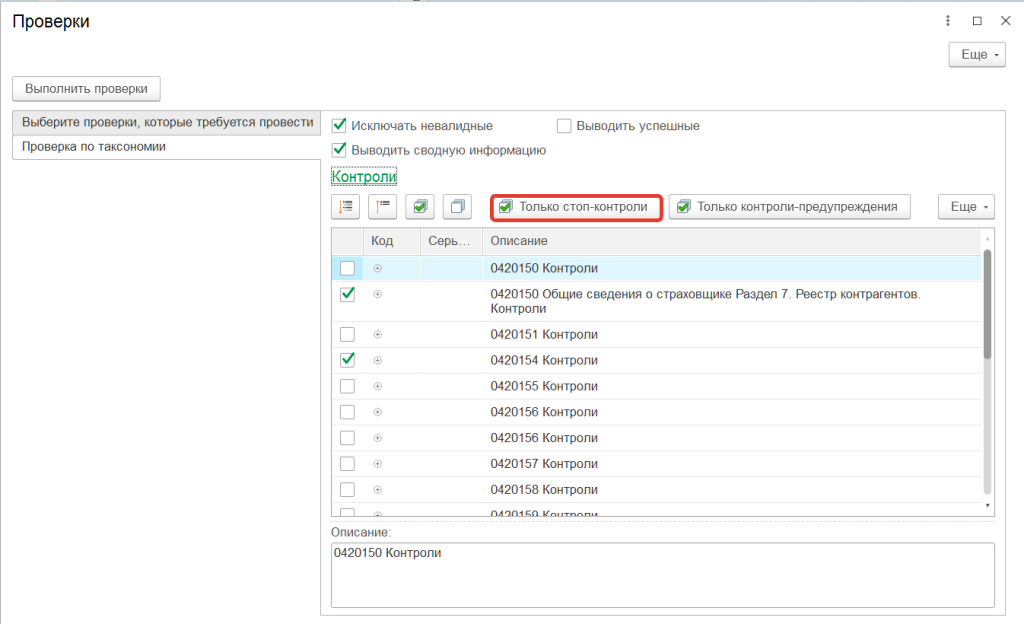Click the expand all groups toolbar icon

pos(347,207)
